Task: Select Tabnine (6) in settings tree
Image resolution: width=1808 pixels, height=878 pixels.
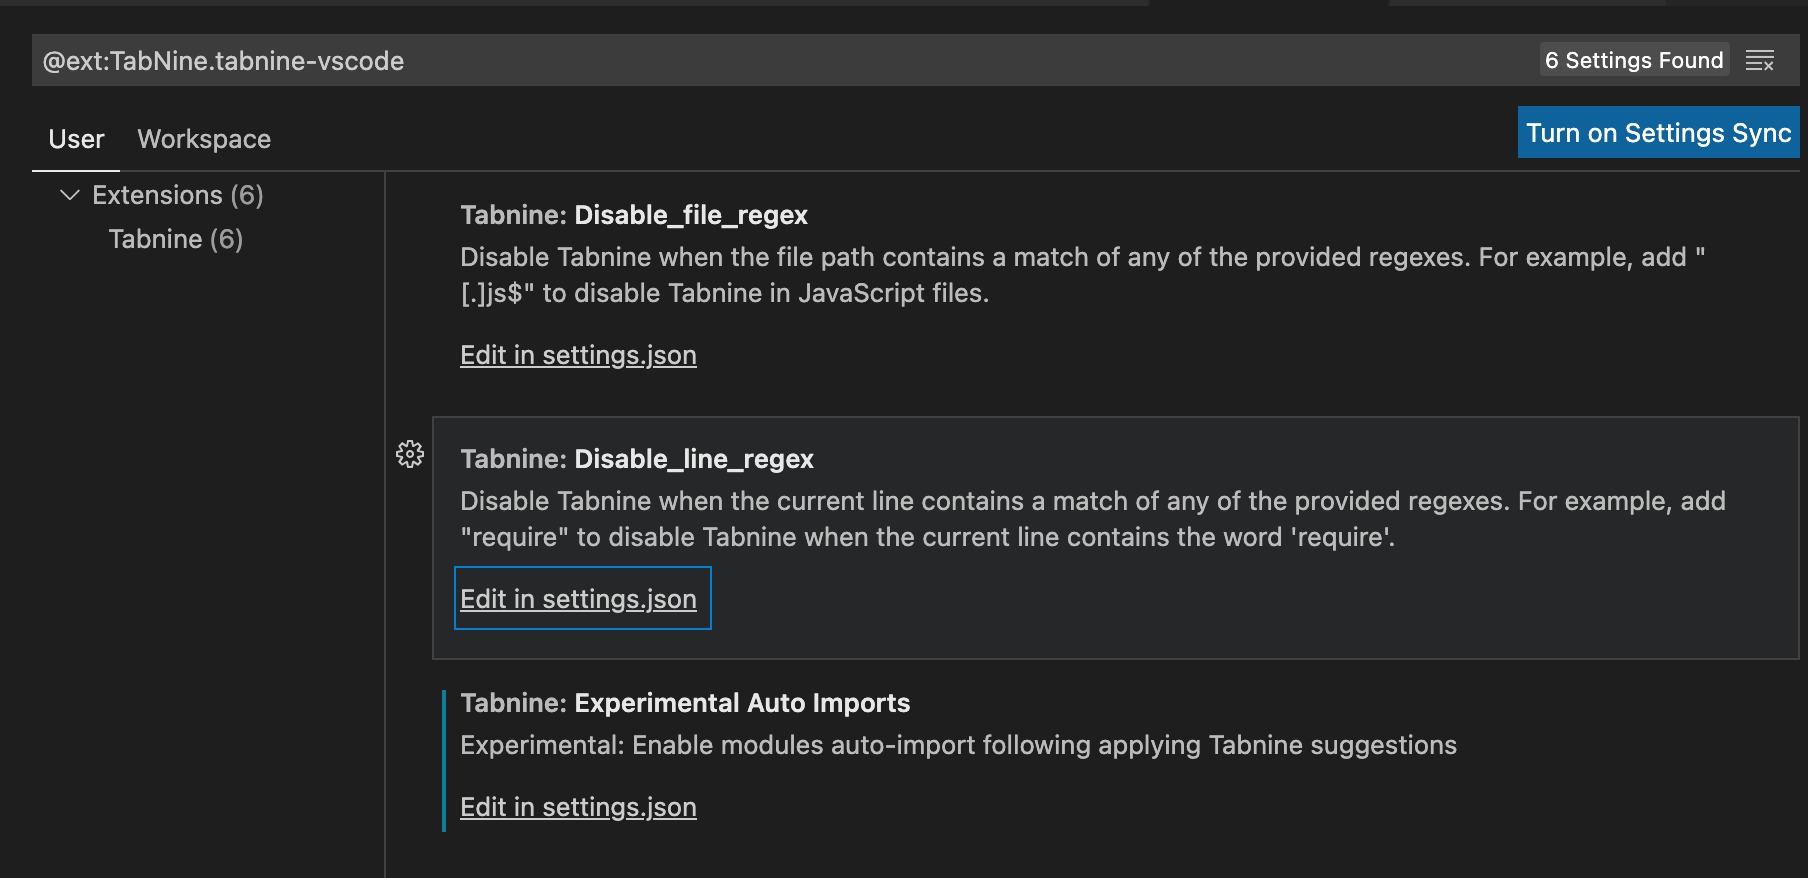Action: pyautogui.click(x=176, y=239)
